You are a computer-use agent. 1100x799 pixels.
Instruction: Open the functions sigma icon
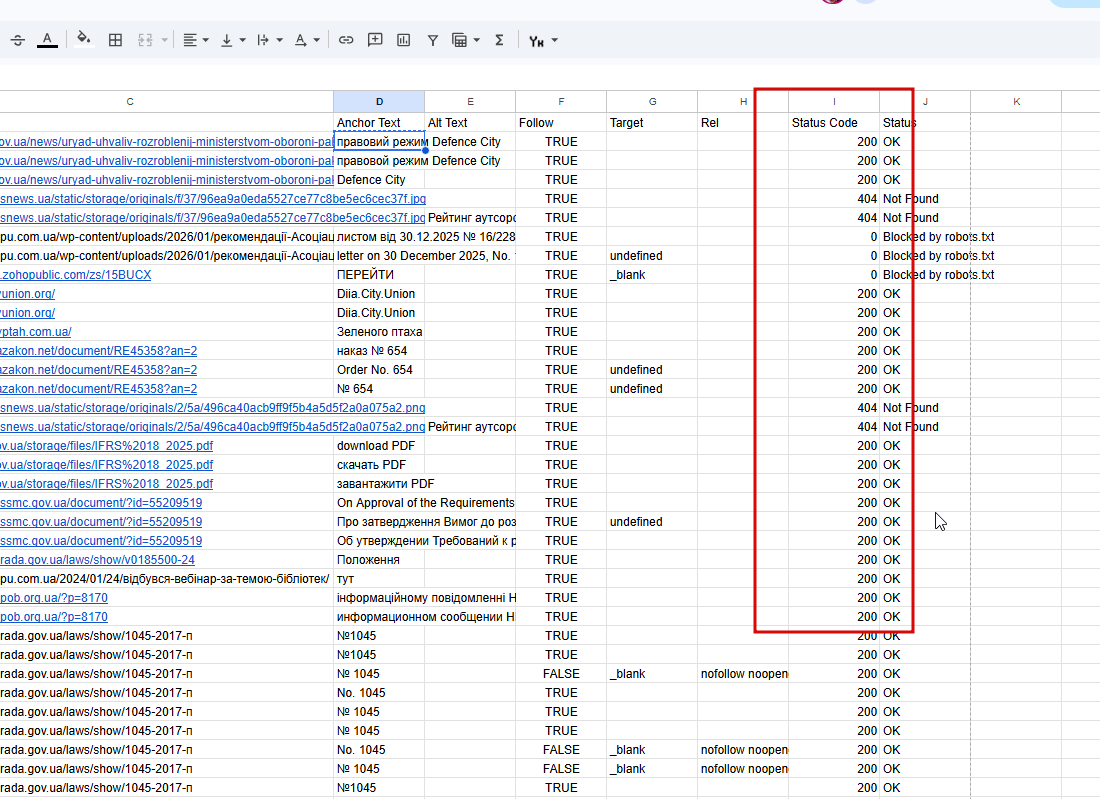coord(499,40)
